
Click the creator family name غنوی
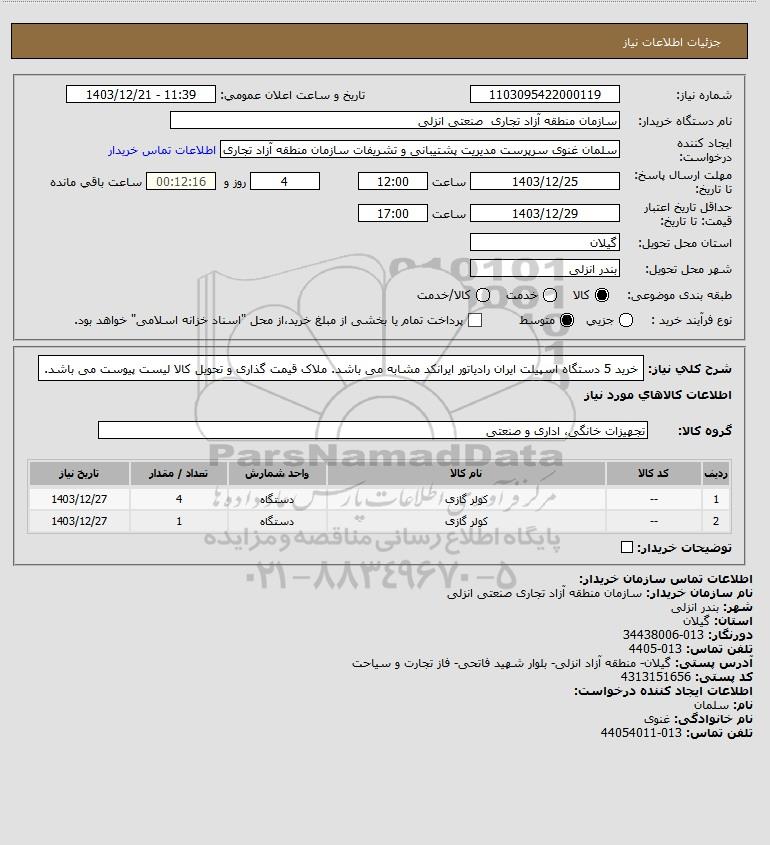click(657, 719)
